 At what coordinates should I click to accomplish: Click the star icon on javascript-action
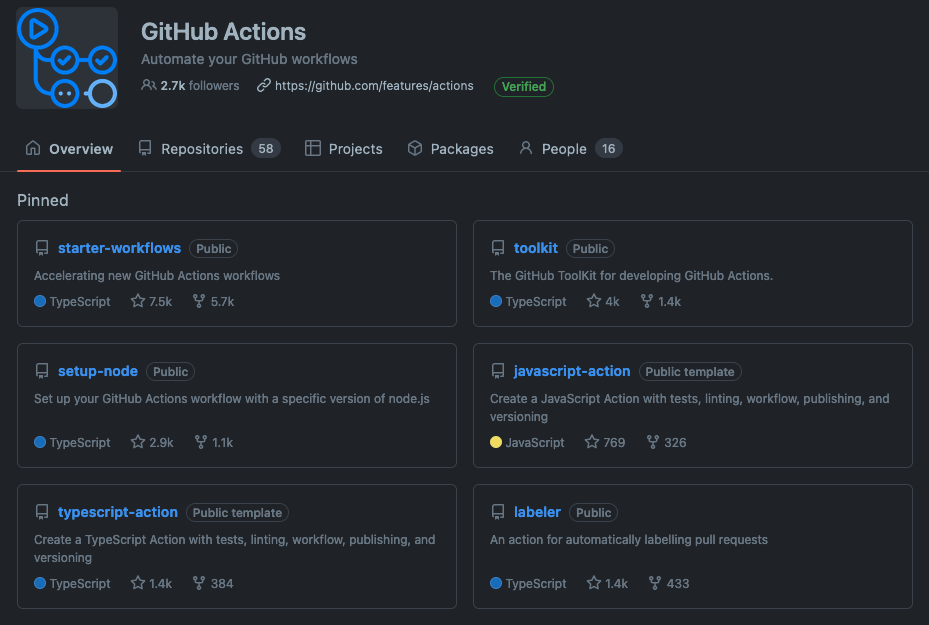pos(592,442)
